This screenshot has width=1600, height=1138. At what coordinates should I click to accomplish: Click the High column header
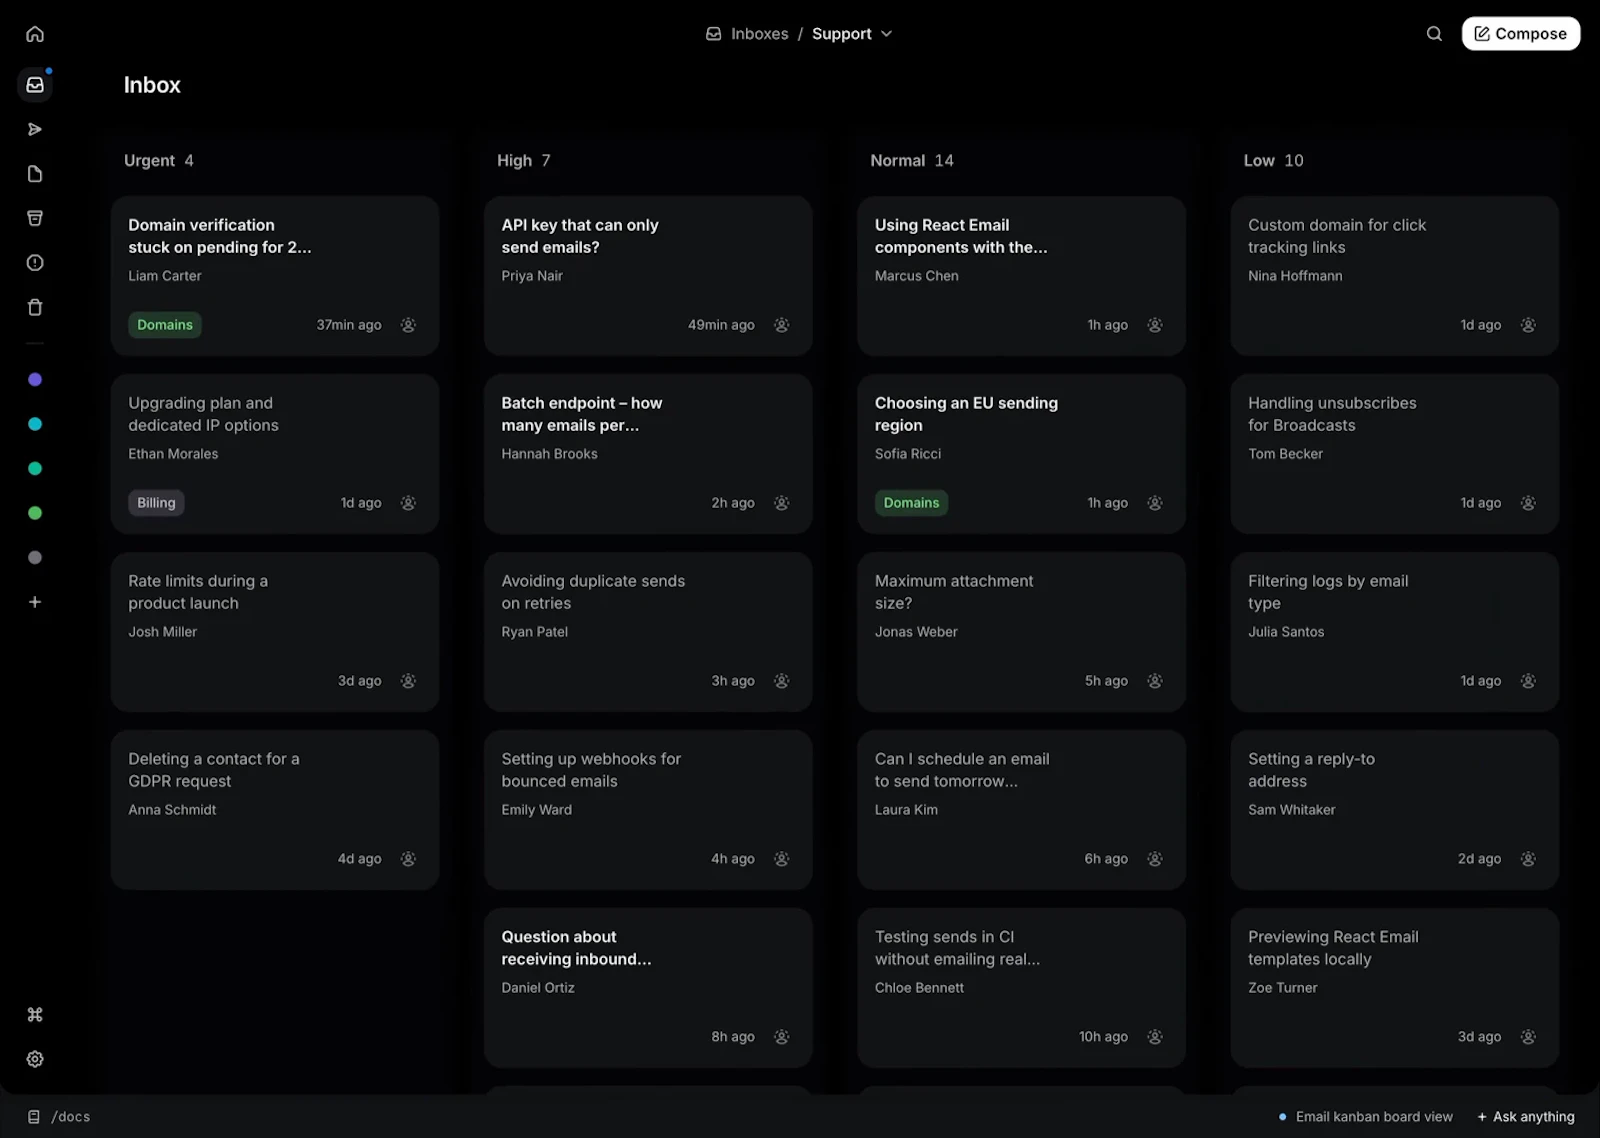[x=524, y=161]
